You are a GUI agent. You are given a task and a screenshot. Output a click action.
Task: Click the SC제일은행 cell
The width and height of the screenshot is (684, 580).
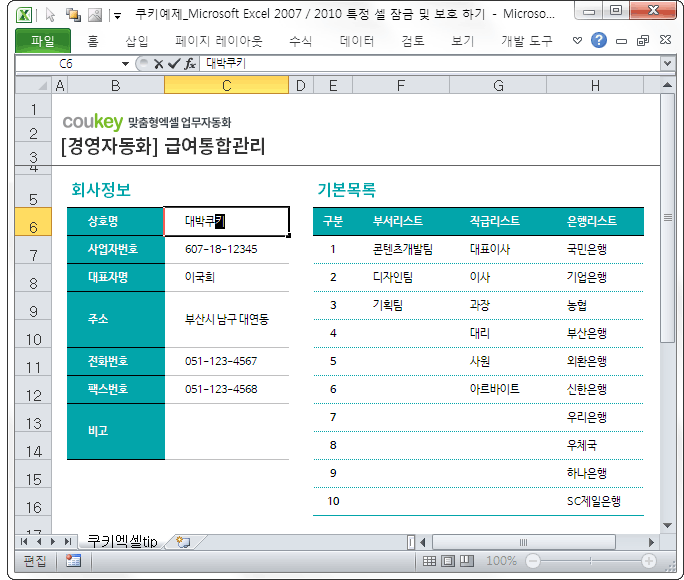593,501
